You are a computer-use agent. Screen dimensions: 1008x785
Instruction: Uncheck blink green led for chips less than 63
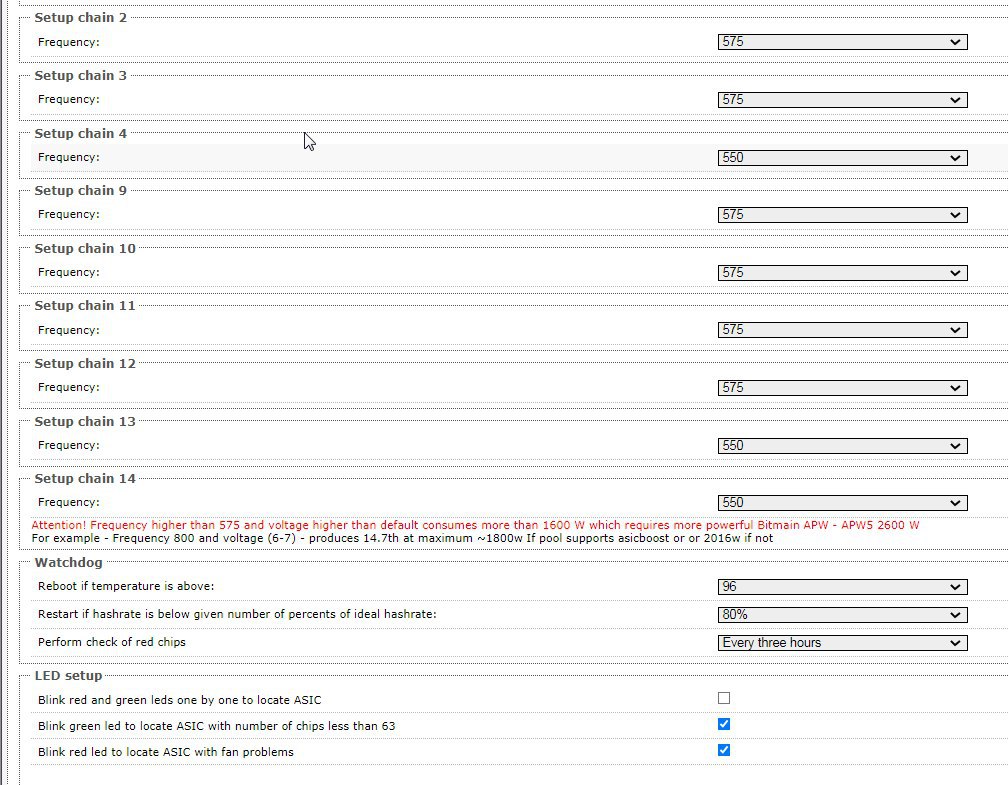724,724
